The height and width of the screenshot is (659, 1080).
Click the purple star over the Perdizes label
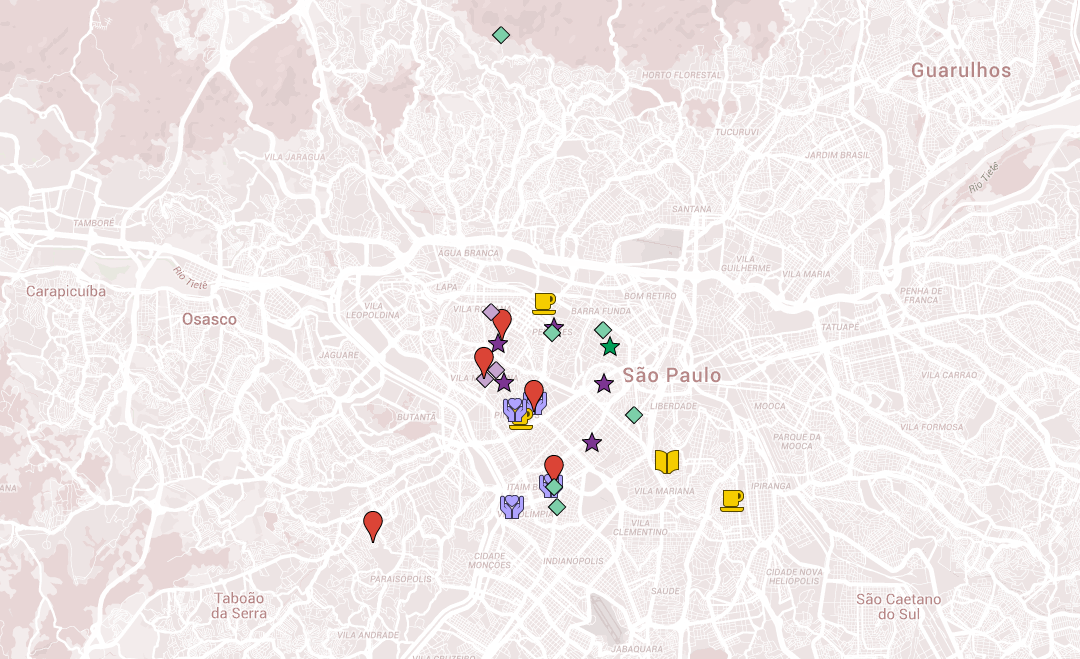554,326
